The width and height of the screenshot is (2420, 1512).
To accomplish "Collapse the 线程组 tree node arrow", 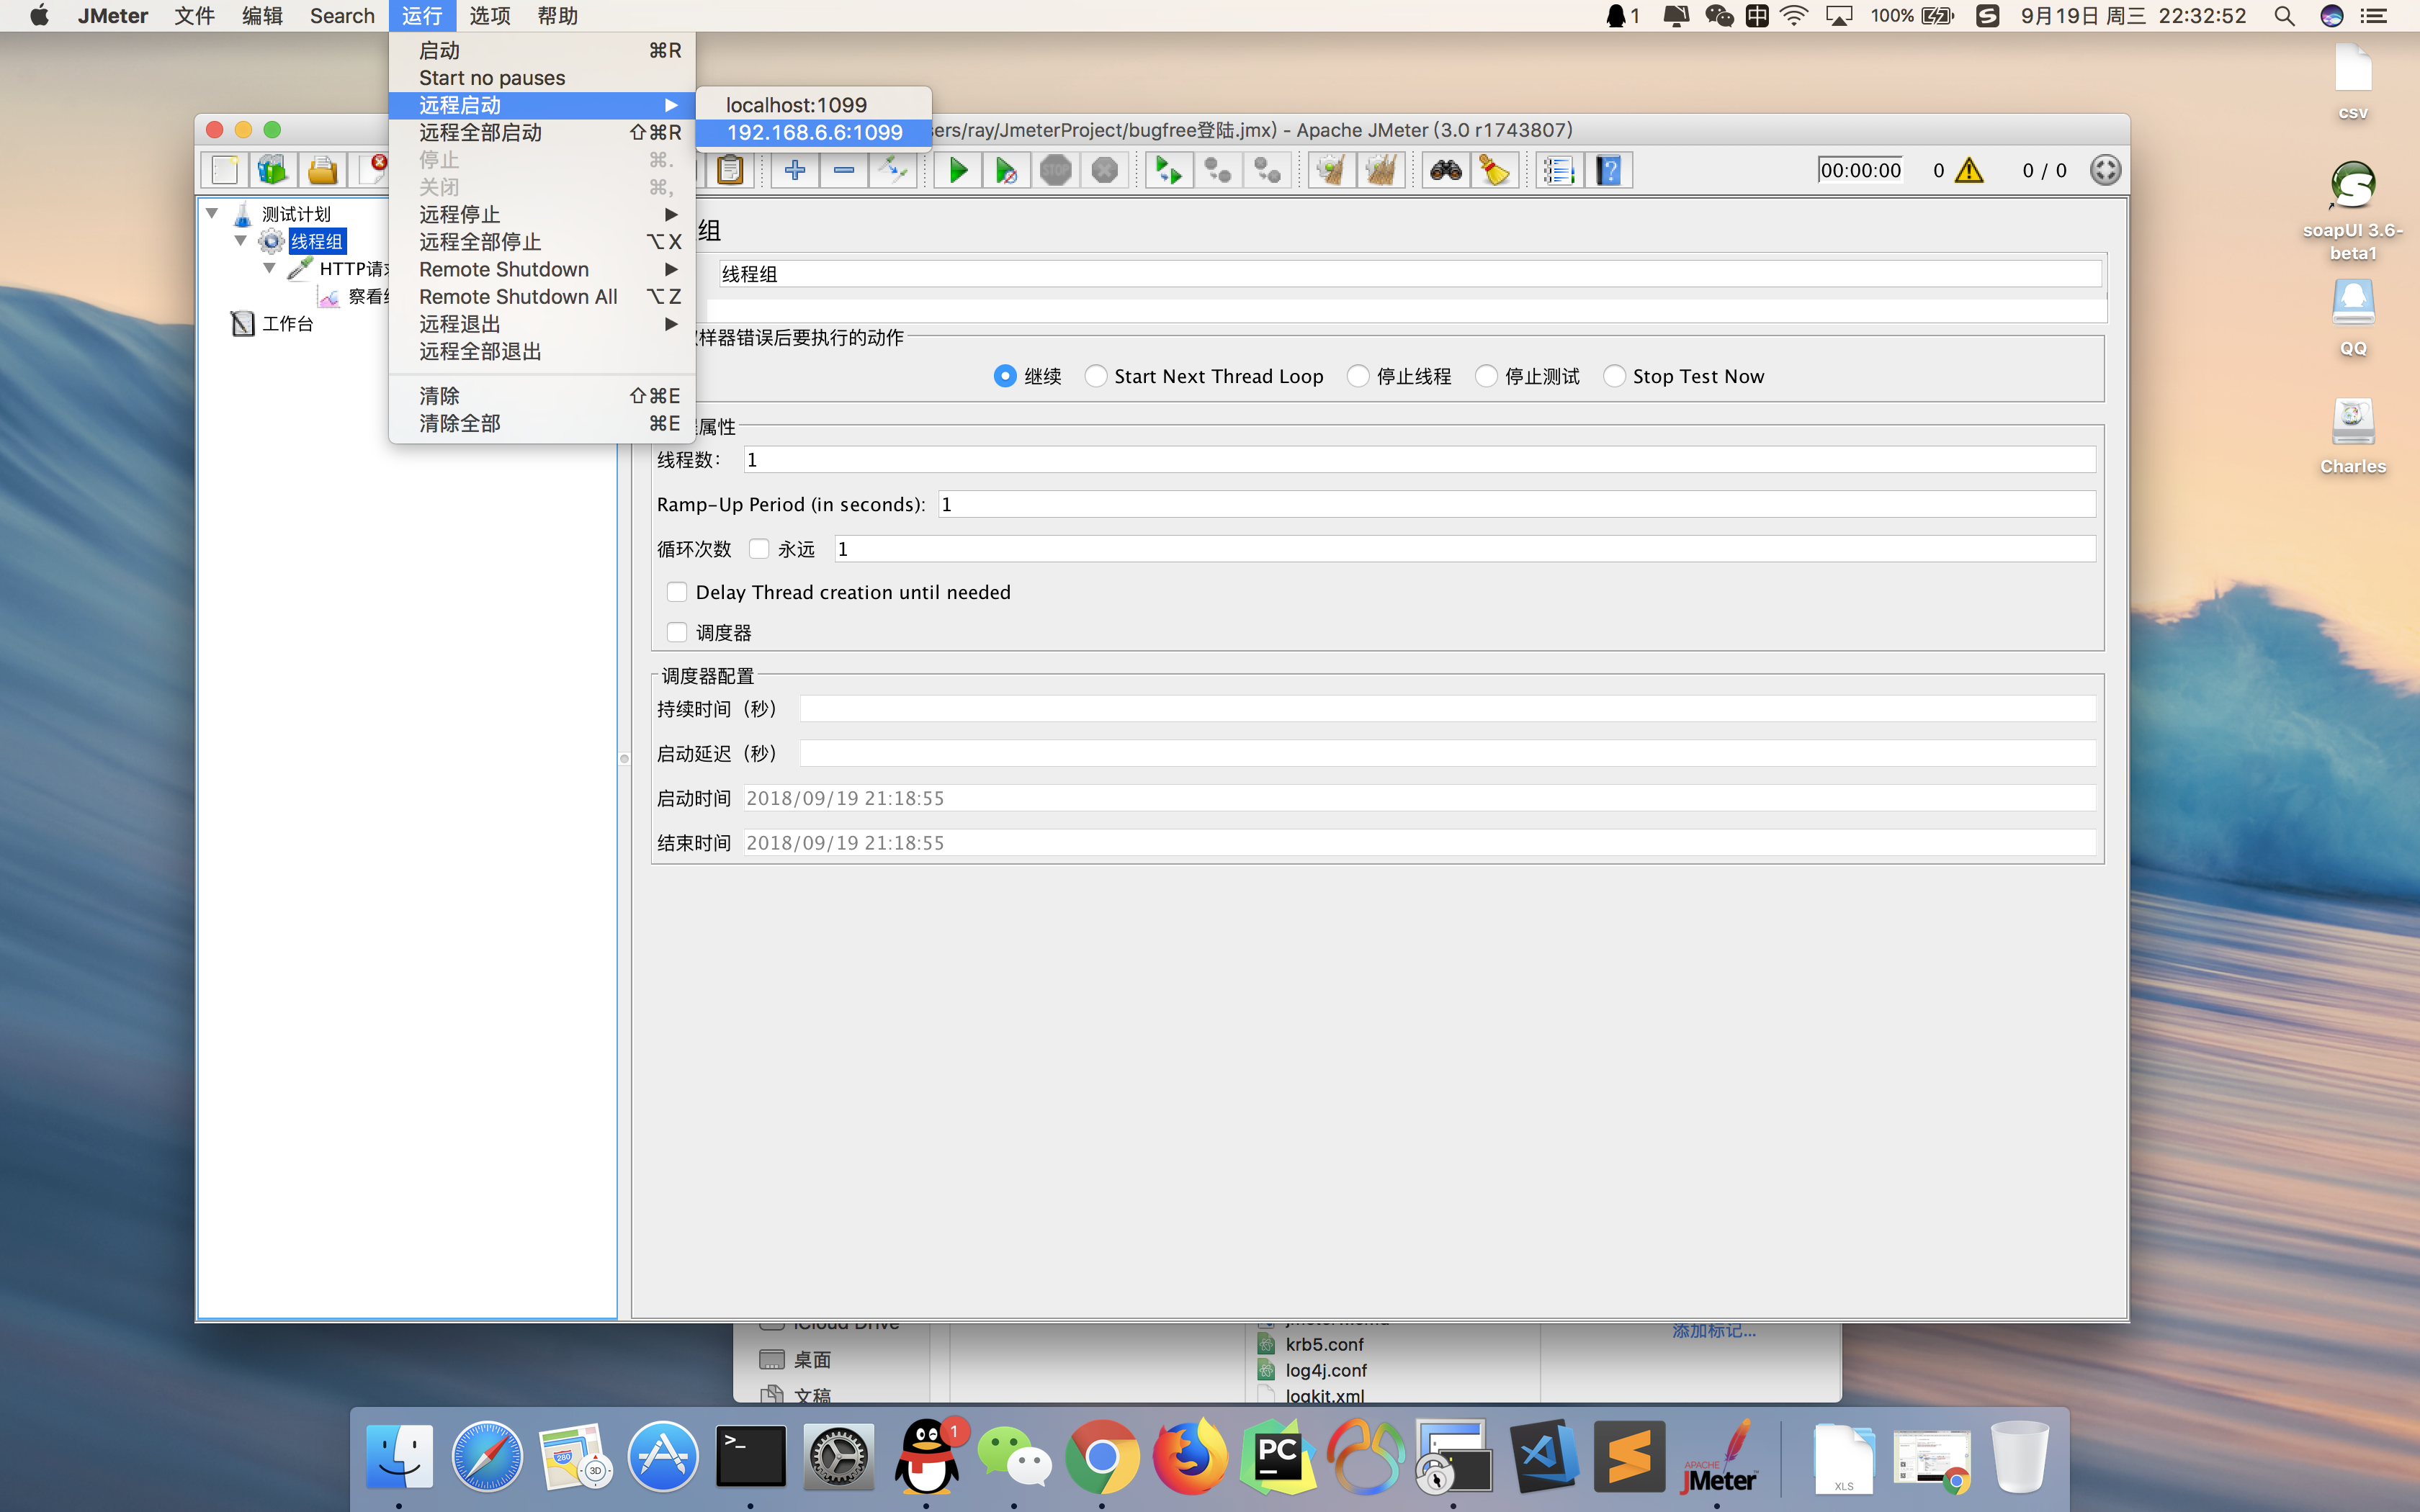I will click(x=241, y=241).
